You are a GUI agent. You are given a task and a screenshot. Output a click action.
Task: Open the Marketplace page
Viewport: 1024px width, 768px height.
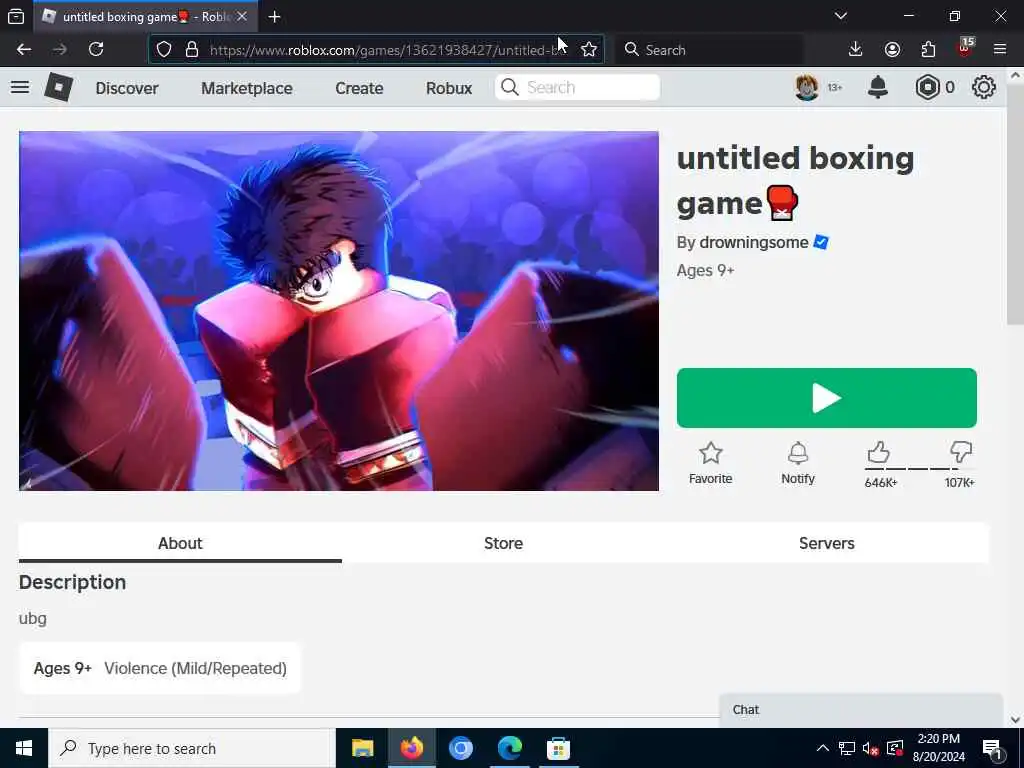pos(247,88)
